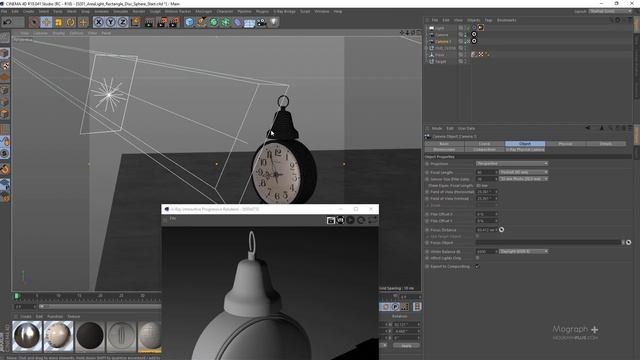Viewport: 640px width, 360px height.
Task: Toggle the X axis lock
Action: point(98,22)
